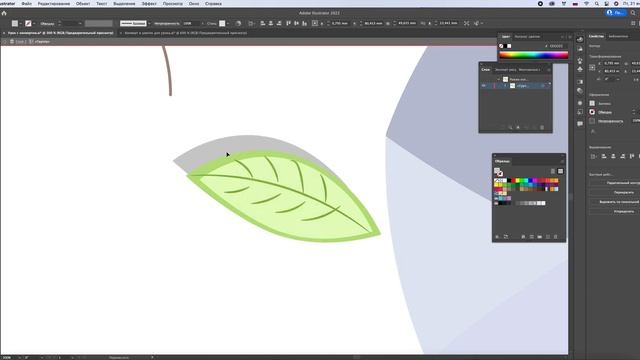Viewport: 640px width, 360px height.
Task: Open the Объект menu
Action: point(83,4)
